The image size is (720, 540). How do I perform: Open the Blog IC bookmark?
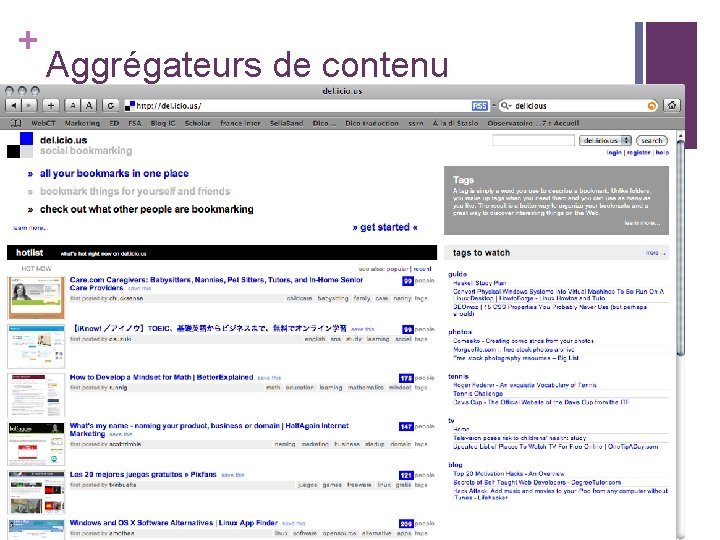click(x=163, y=123)
